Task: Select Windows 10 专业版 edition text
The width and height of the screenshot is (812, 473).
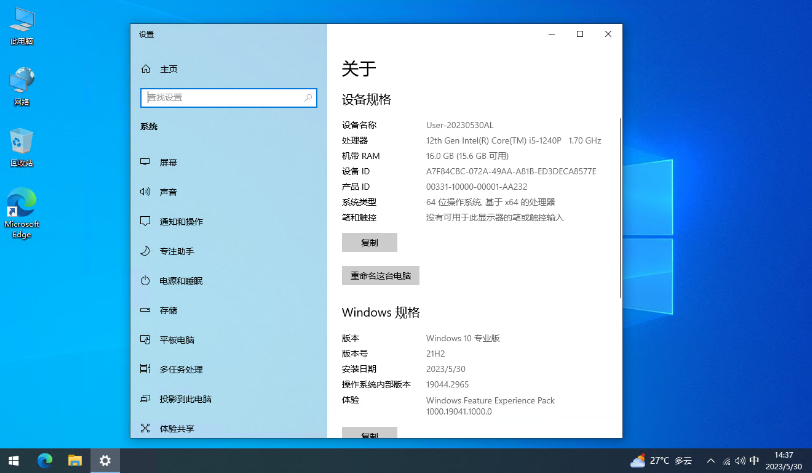Action: (x=462, y=338)
